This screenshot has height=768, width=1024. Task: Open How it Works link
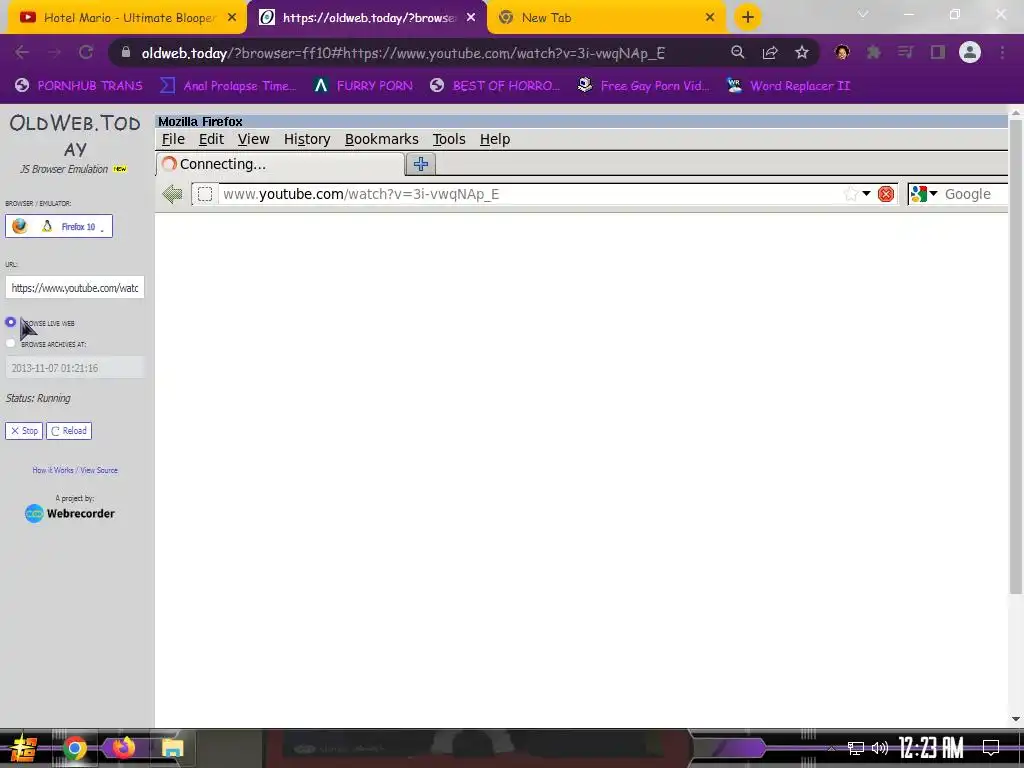click(53, 470)
